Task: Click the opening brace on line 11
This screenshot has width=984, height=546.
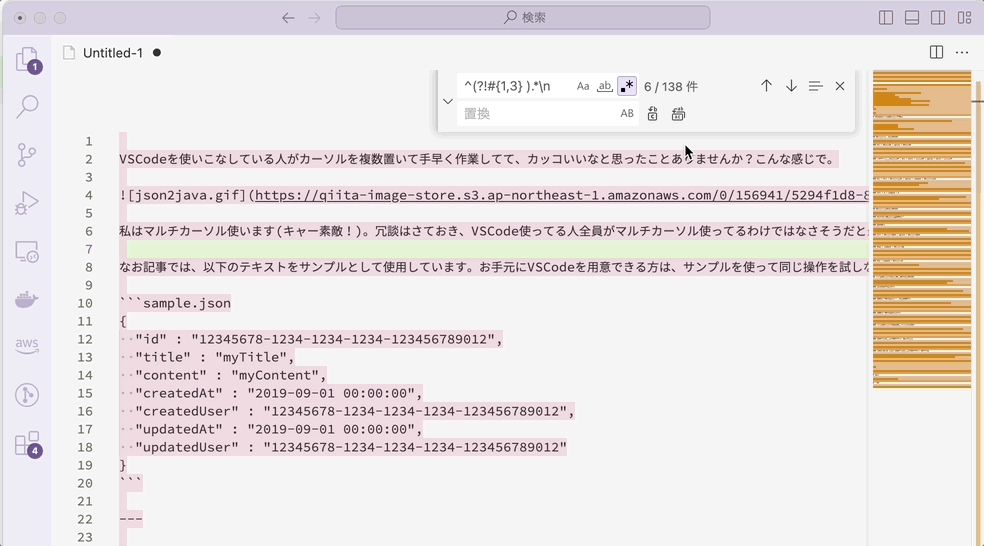Action: point(123,321)
